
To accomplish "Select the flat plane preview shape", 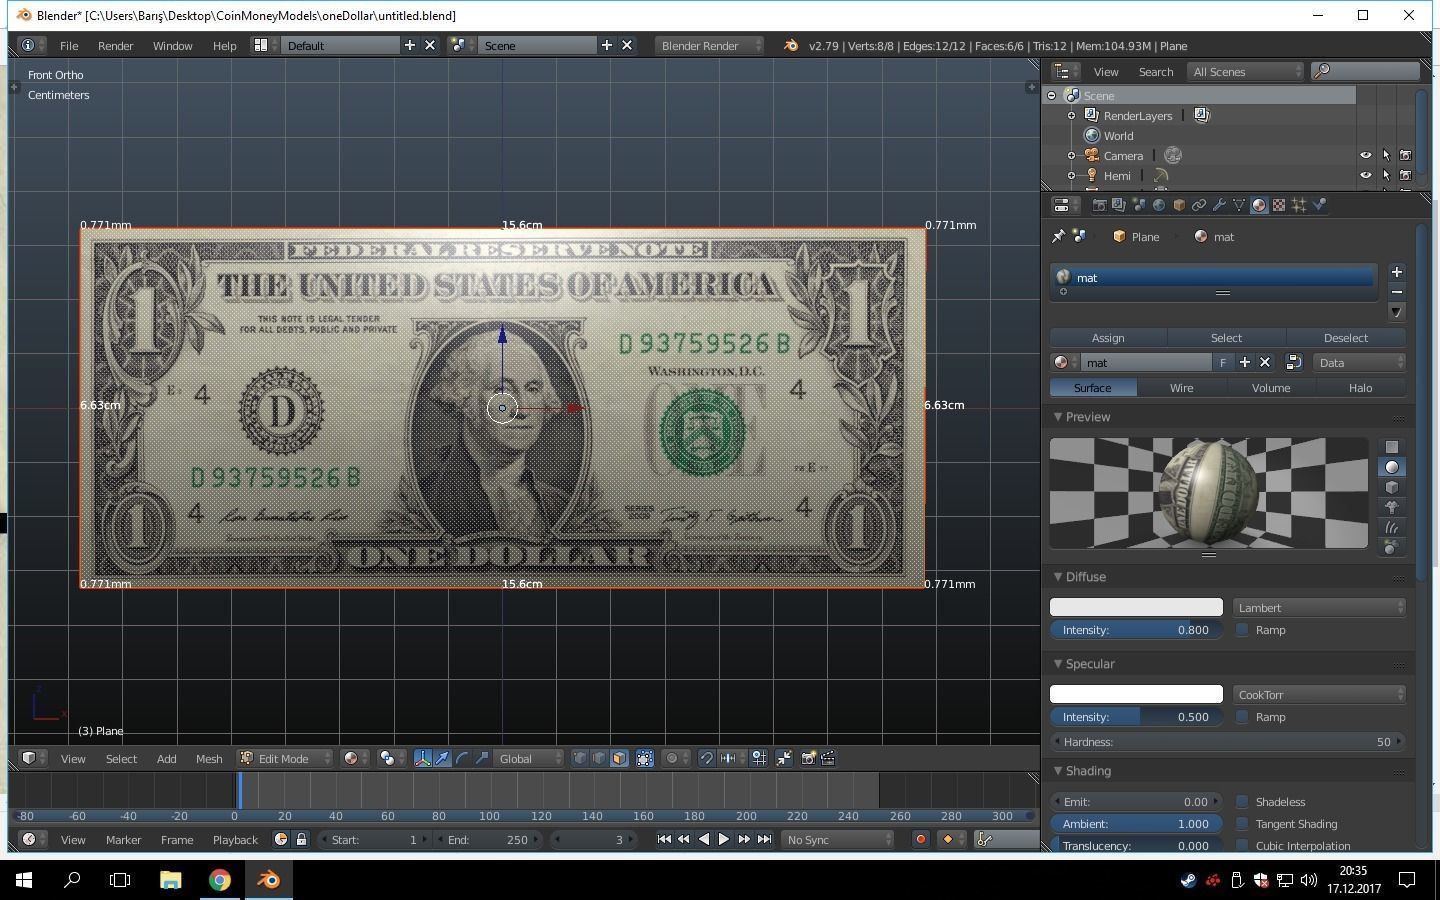I will pyautogui.click(x=1391, y=447).
